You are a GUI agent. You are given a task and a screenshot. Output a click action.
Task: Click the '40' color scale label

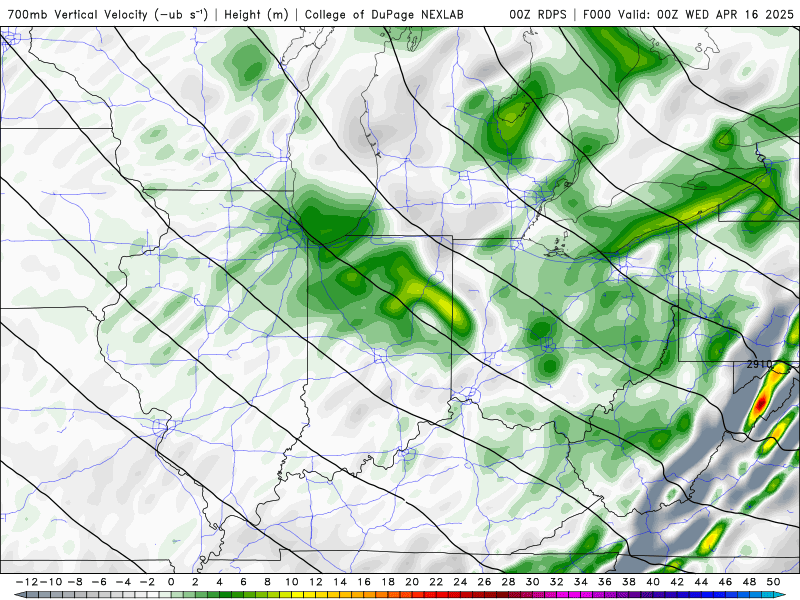(x=653, y=582)
